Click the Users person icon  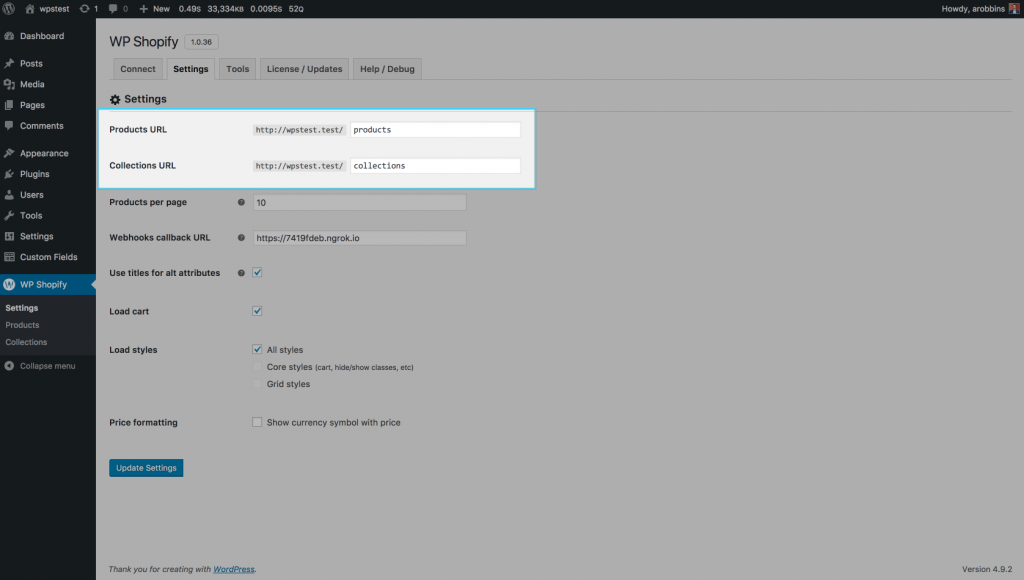pyautogui.click(x=9, y=195)
